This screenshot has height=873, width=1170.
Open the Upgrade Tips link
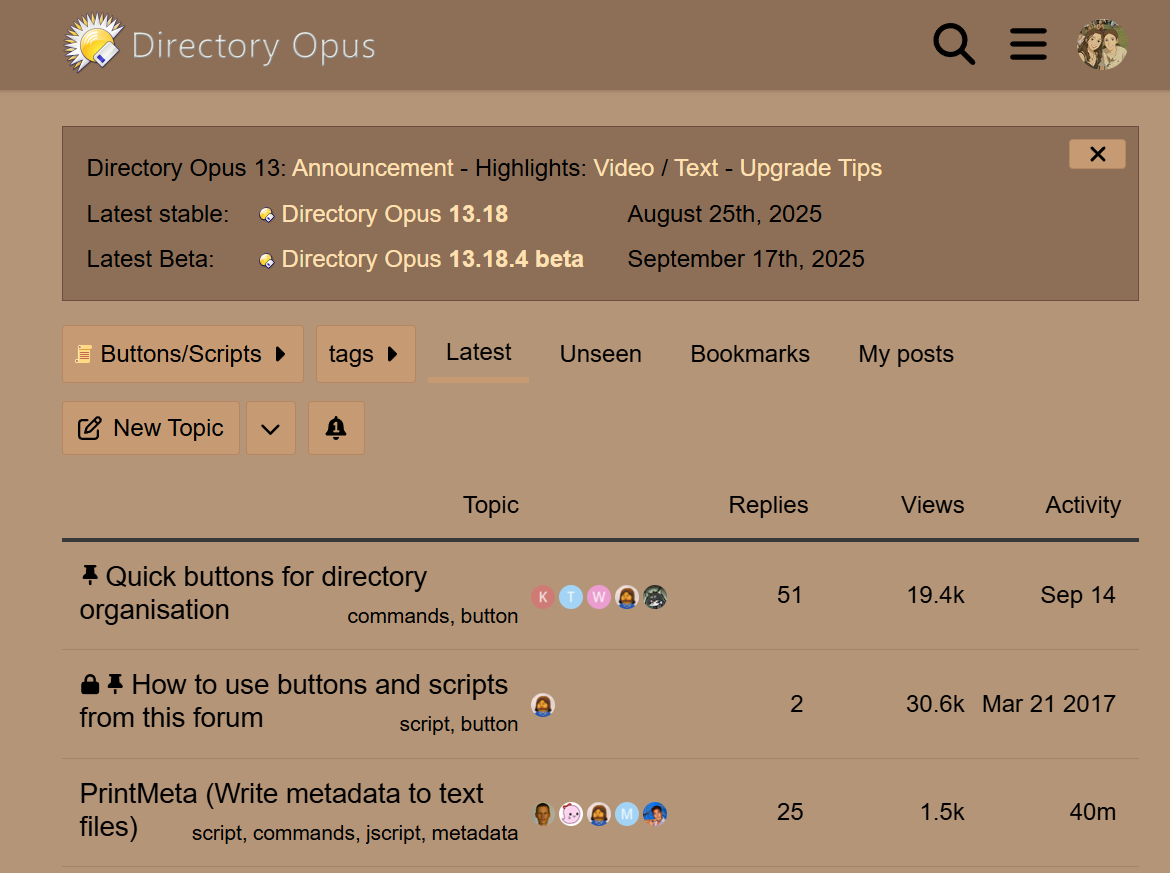coord(810,168)
